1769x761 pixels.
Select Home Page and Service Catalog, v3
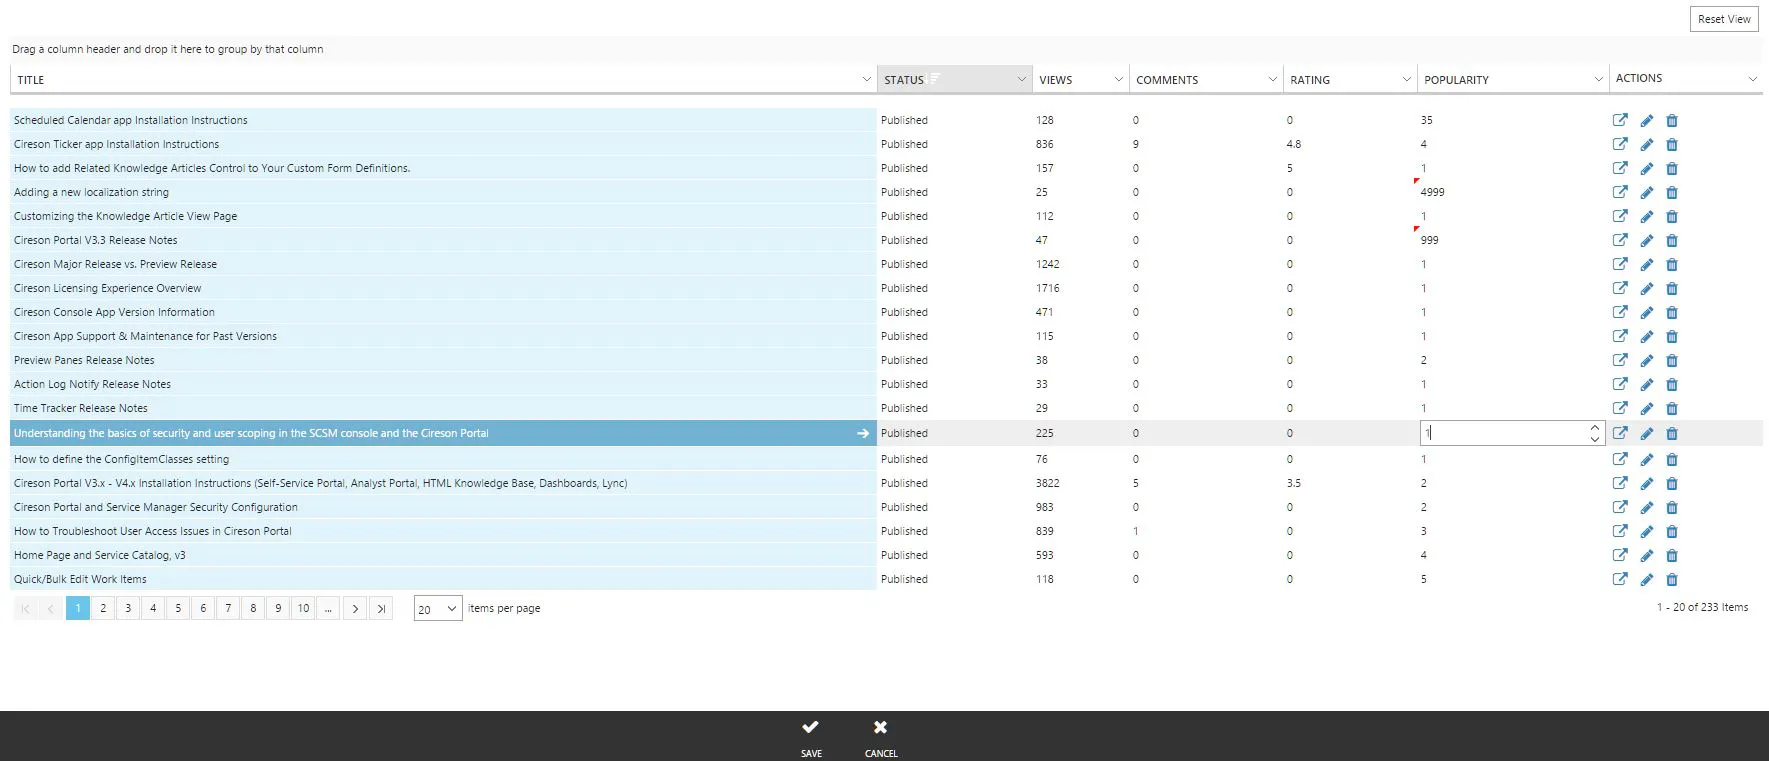[x=99, y=555]
